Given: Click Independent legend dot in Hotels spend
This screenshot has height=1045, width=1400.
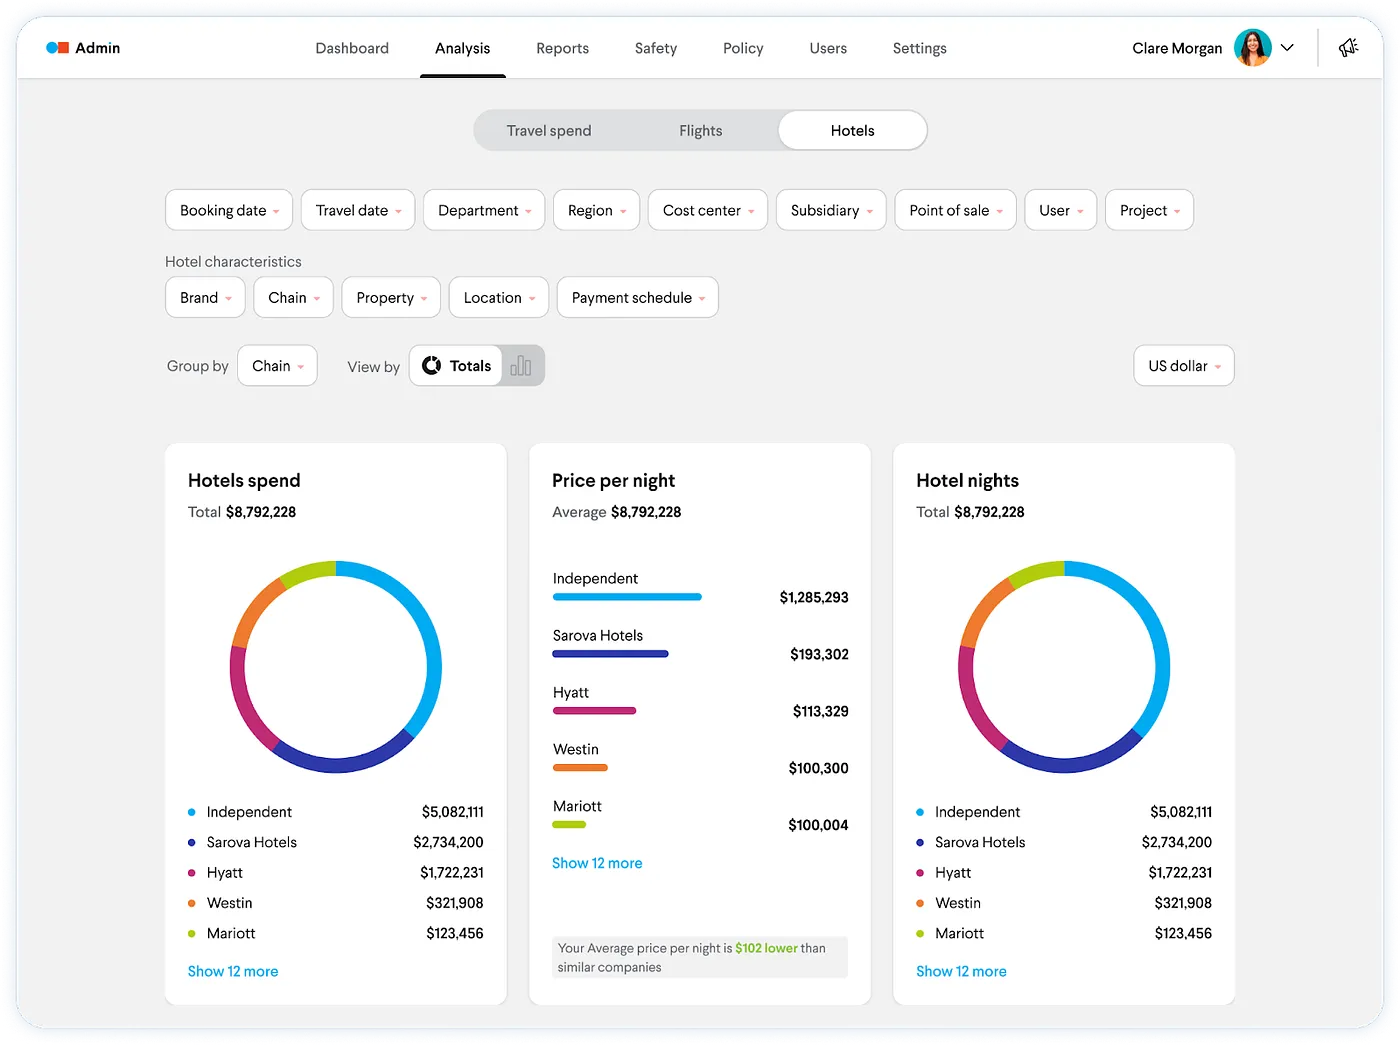Looking at the screenshot, I should pyautogui.click(x=192, y=812).
